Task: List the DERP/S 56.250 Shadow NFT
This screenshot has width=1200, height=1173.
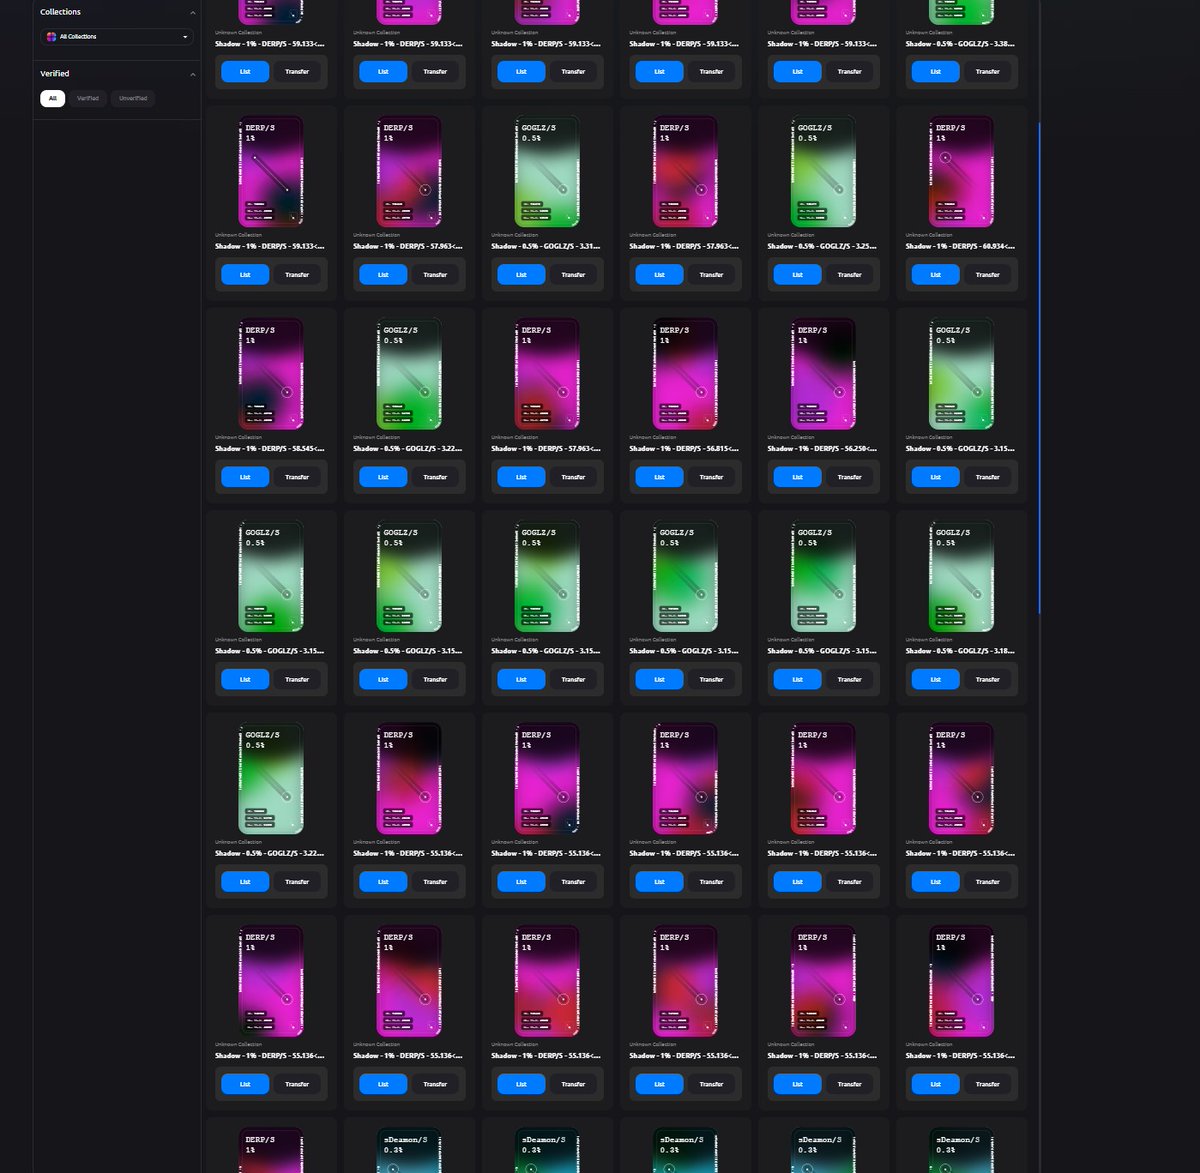Action: [797, 477]
